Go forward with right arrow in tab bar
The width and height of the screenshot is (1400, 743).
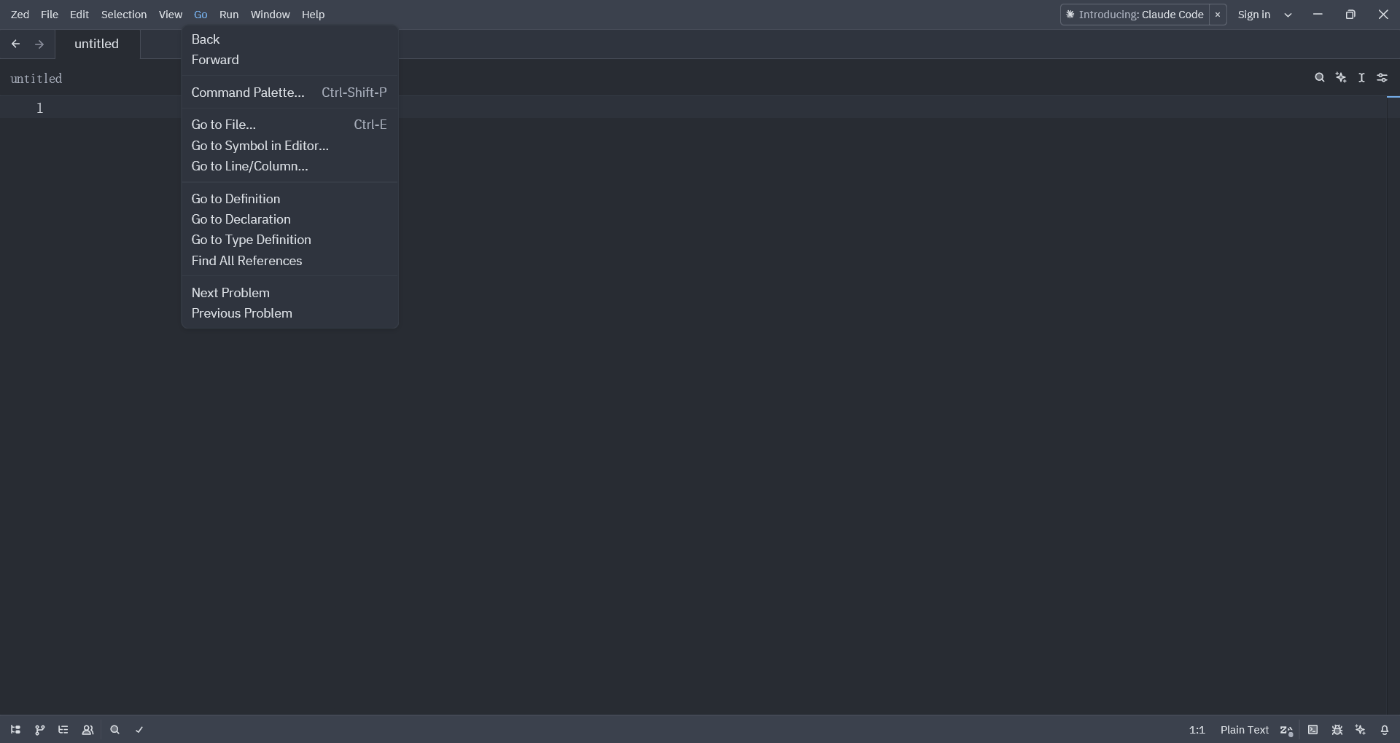[39, 44]
